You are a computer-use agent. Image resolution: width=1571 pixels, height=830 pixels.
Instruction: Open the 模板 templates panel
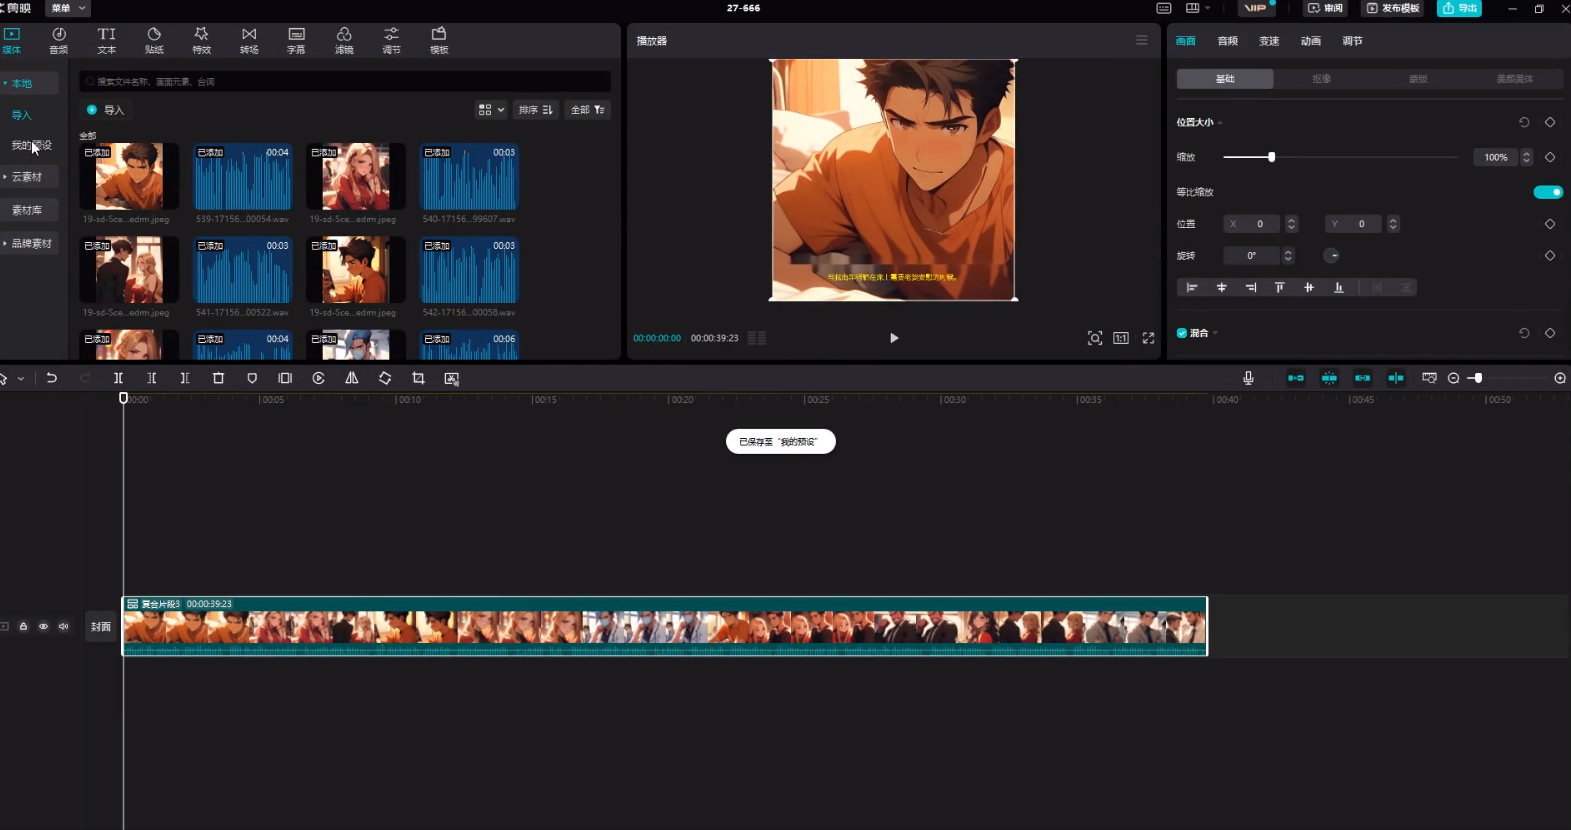[439, 41]
